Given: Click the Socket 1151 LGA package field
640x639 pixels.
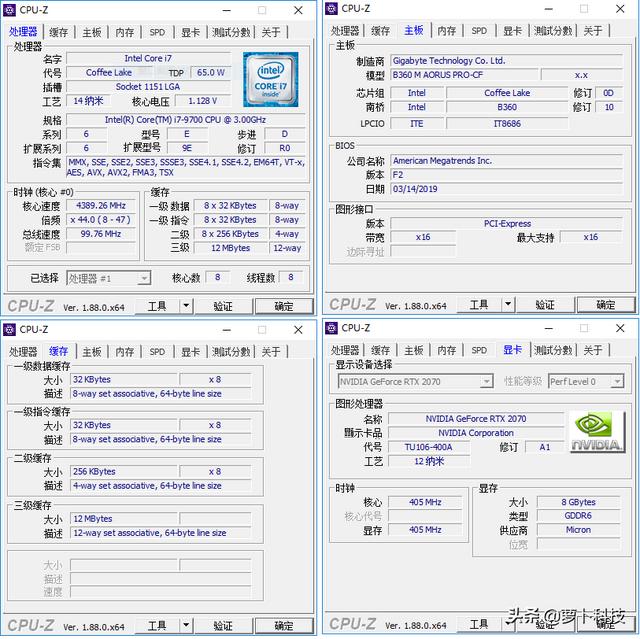Looking at the screenshot, I should coord(148,87).
